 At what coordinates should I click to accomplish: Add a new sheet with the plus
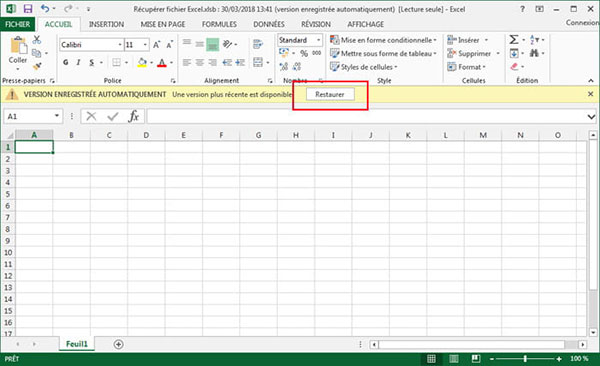(119, 344)
